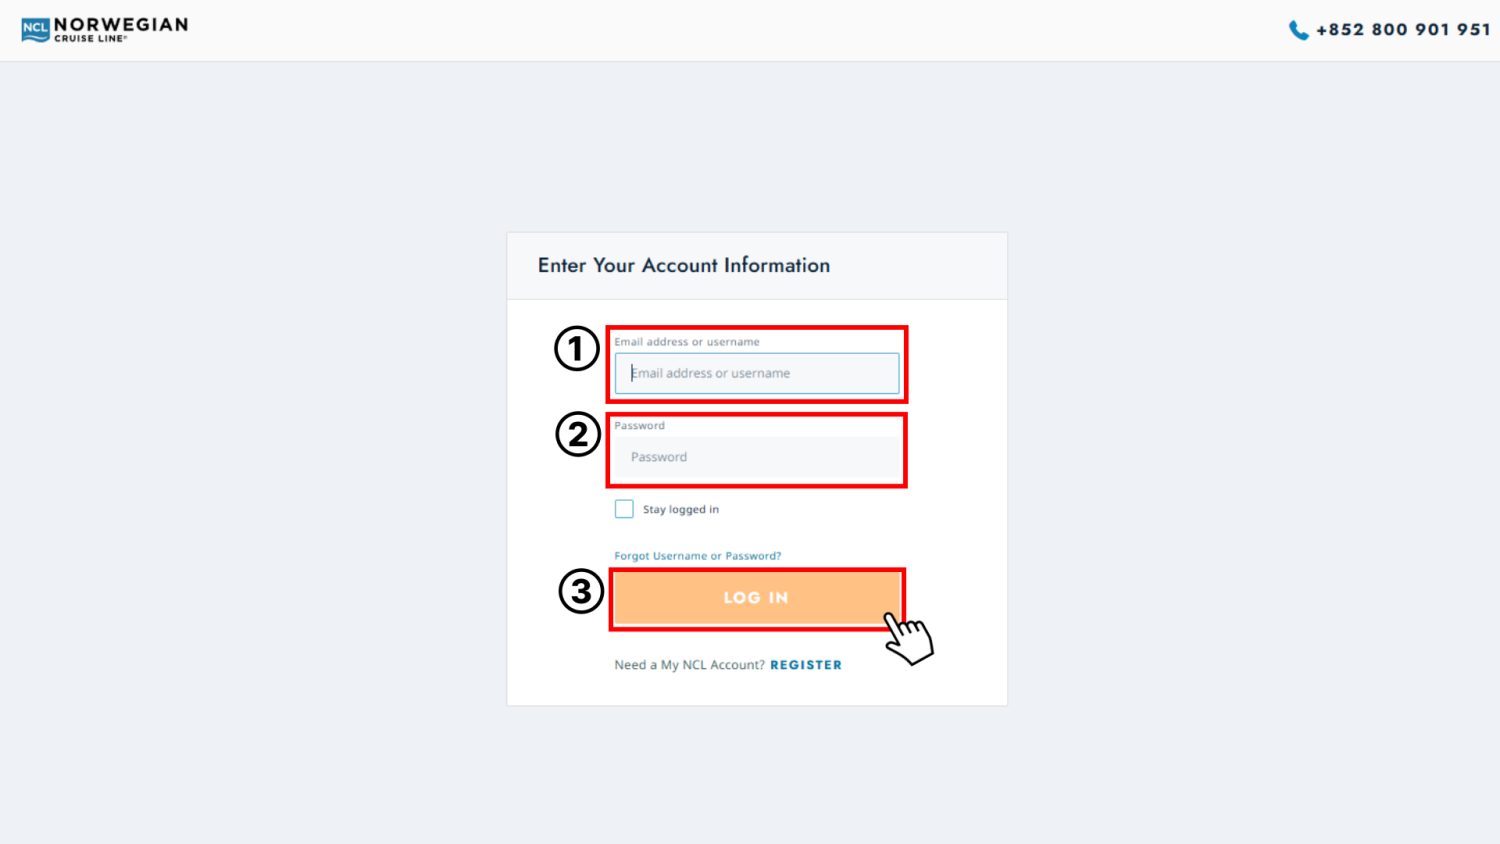Click the LOG IN button
This screenshot has height=844, width=1500.
[757, 598]
